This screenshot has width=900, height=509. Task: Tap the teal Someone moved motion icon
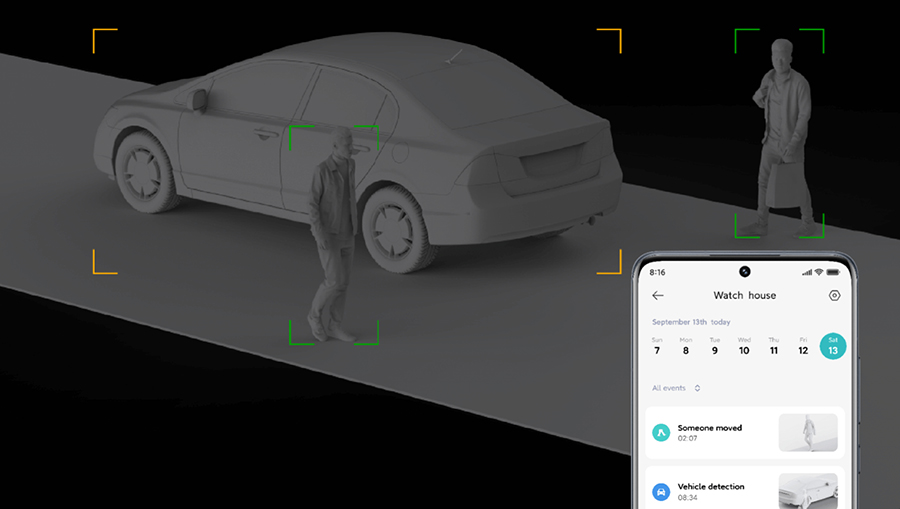coord(661,433)
